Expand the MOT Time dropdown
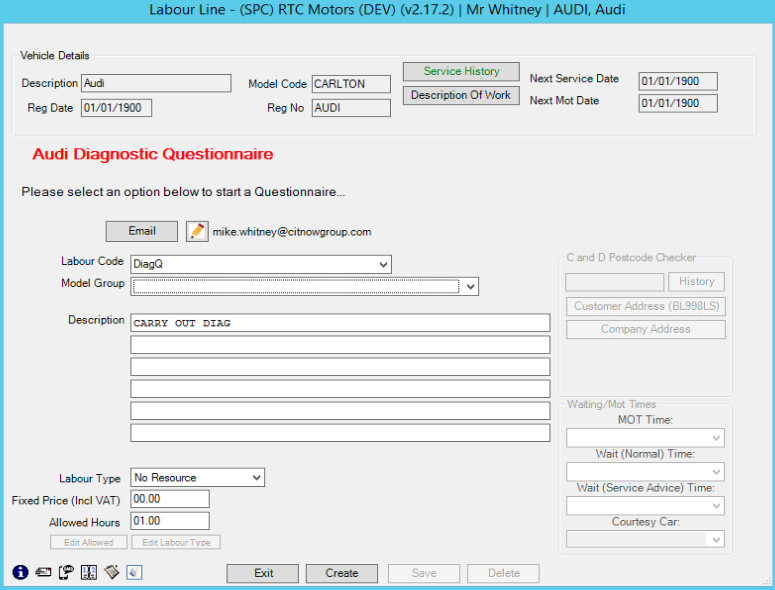 (x=716, y=438)
